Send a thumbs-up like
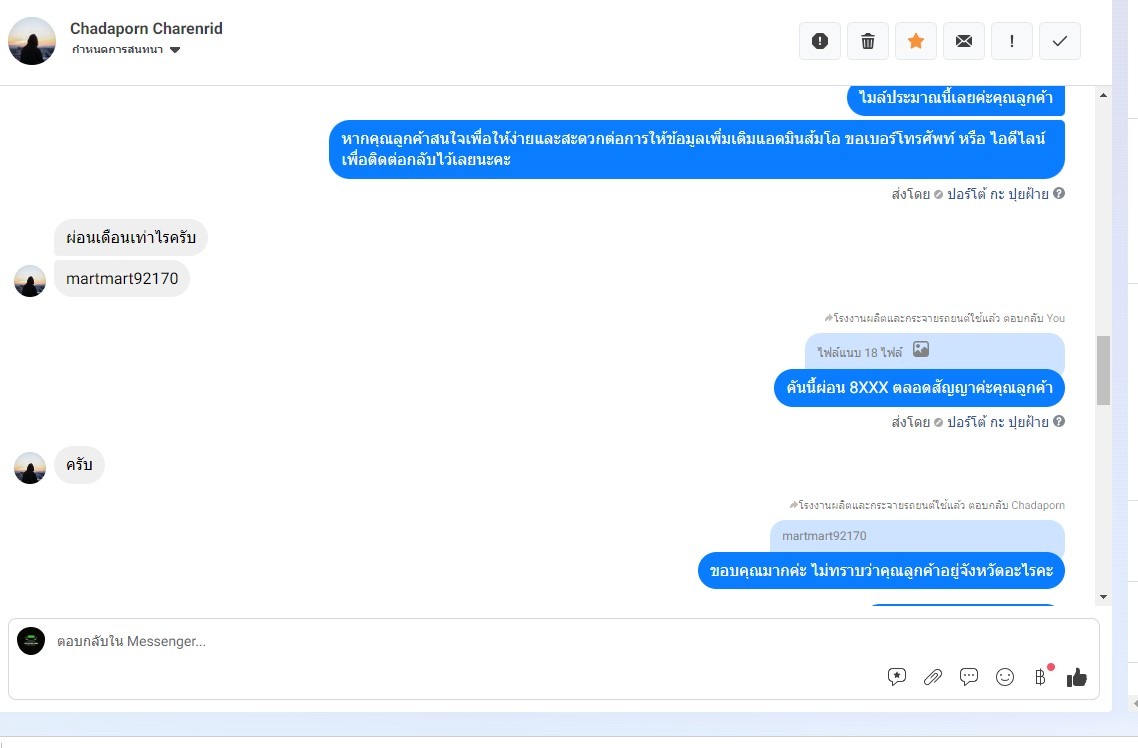This screenshot has width=1138, height=748. pyautogui.click(x=1077, y=677)
